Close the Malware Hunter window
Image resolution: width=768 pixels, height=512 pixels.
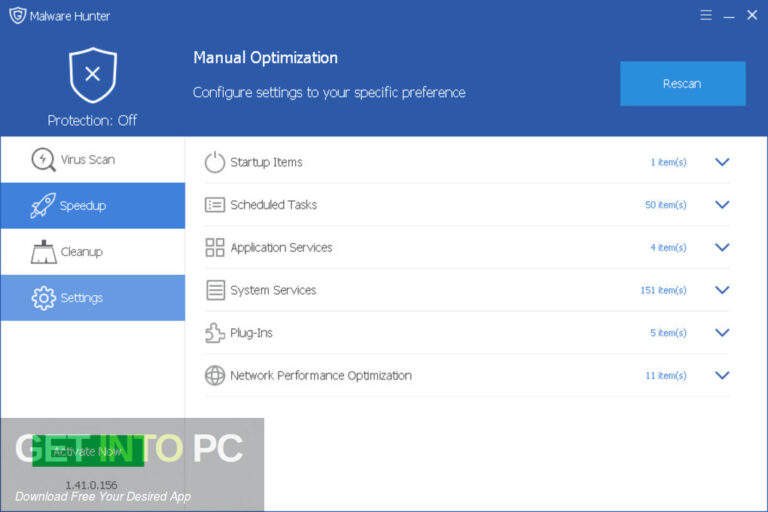[x=752, y=15]
